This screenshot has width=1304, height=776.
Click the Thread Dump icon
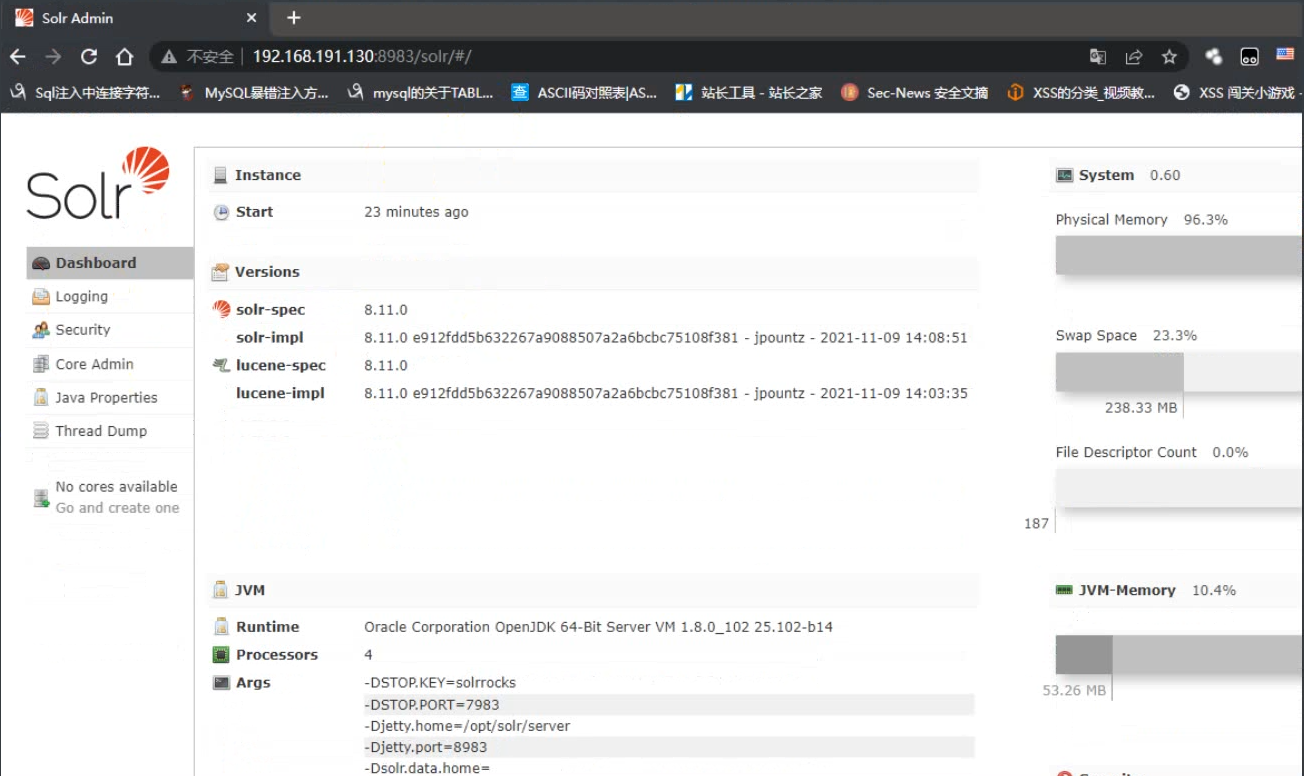(x=41, y=431)
